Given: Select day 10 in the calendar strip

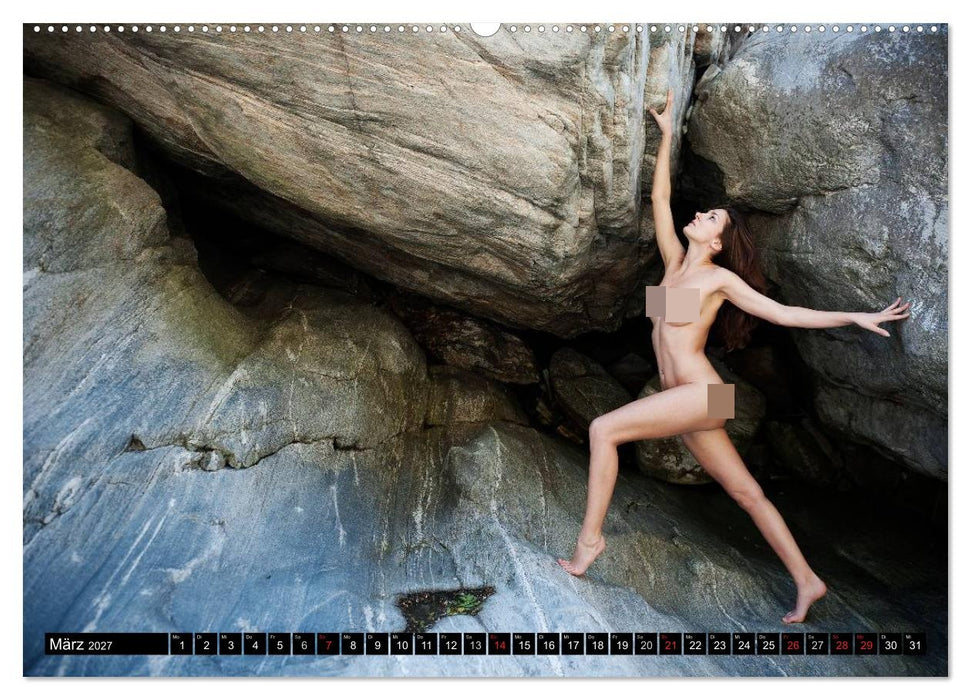Looking at the screenshot, I should [x=401, y=644].
